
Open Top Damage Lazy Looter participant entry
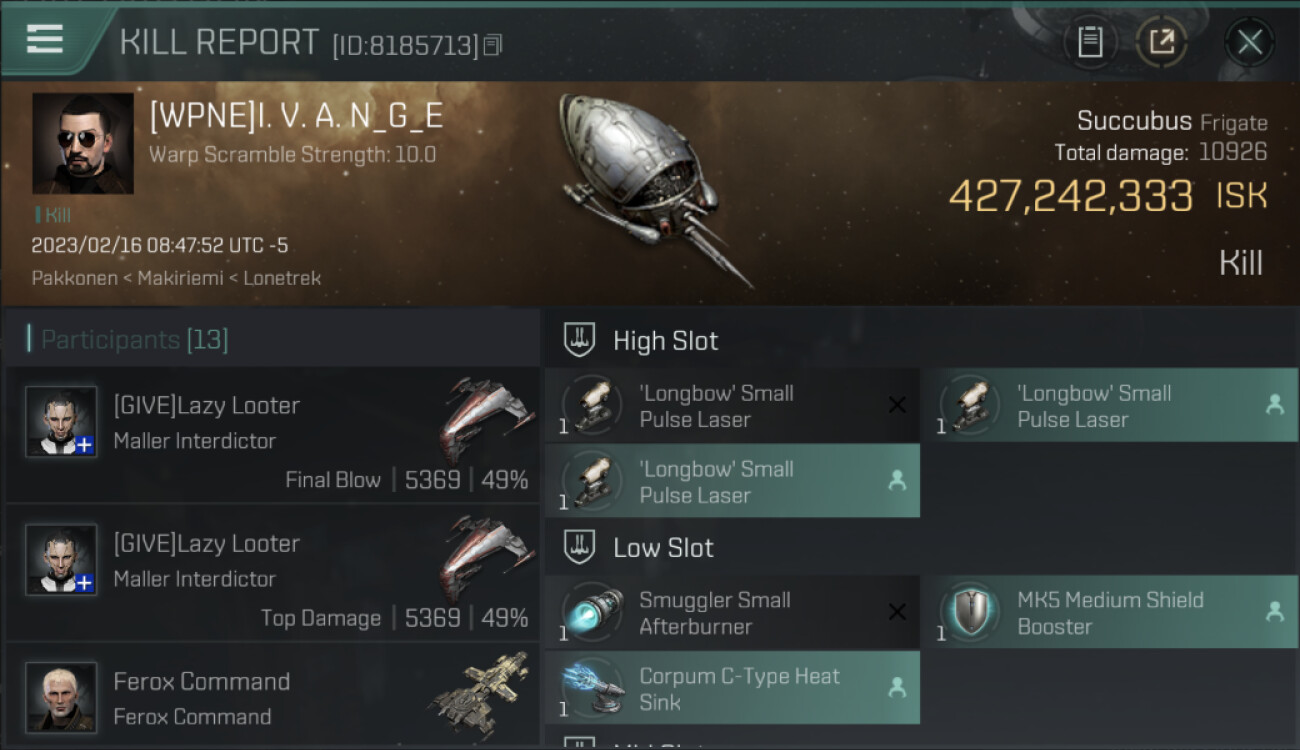coord(272,573)
